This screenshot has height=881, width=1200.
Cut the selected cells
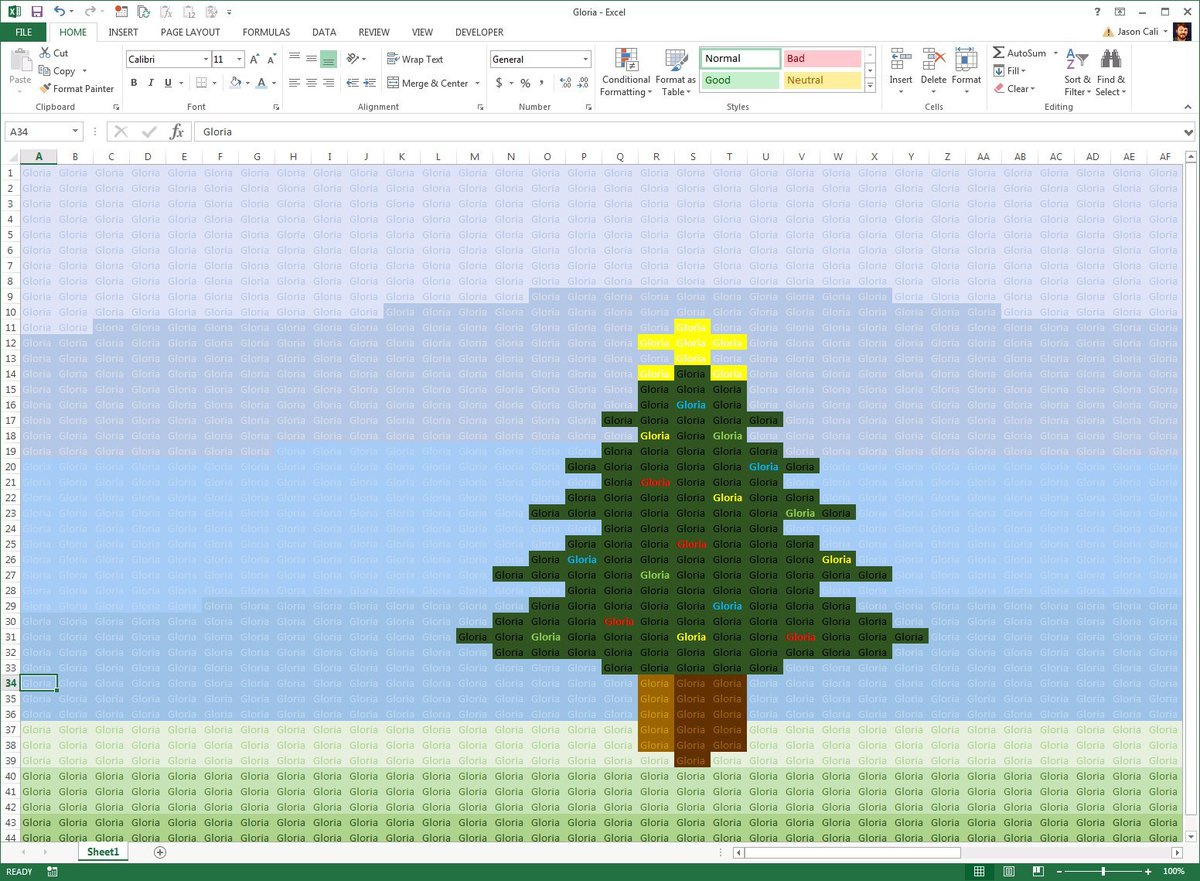[x=54, y=53]
